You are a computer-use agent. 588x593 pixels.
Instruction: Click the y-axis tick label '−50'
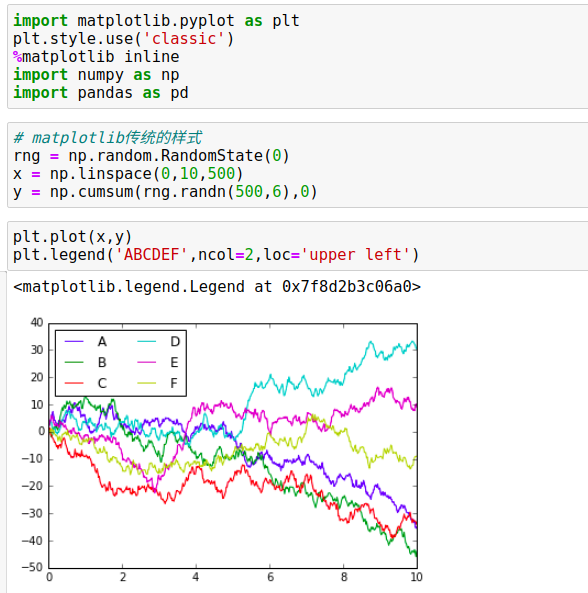coord(33,567)
